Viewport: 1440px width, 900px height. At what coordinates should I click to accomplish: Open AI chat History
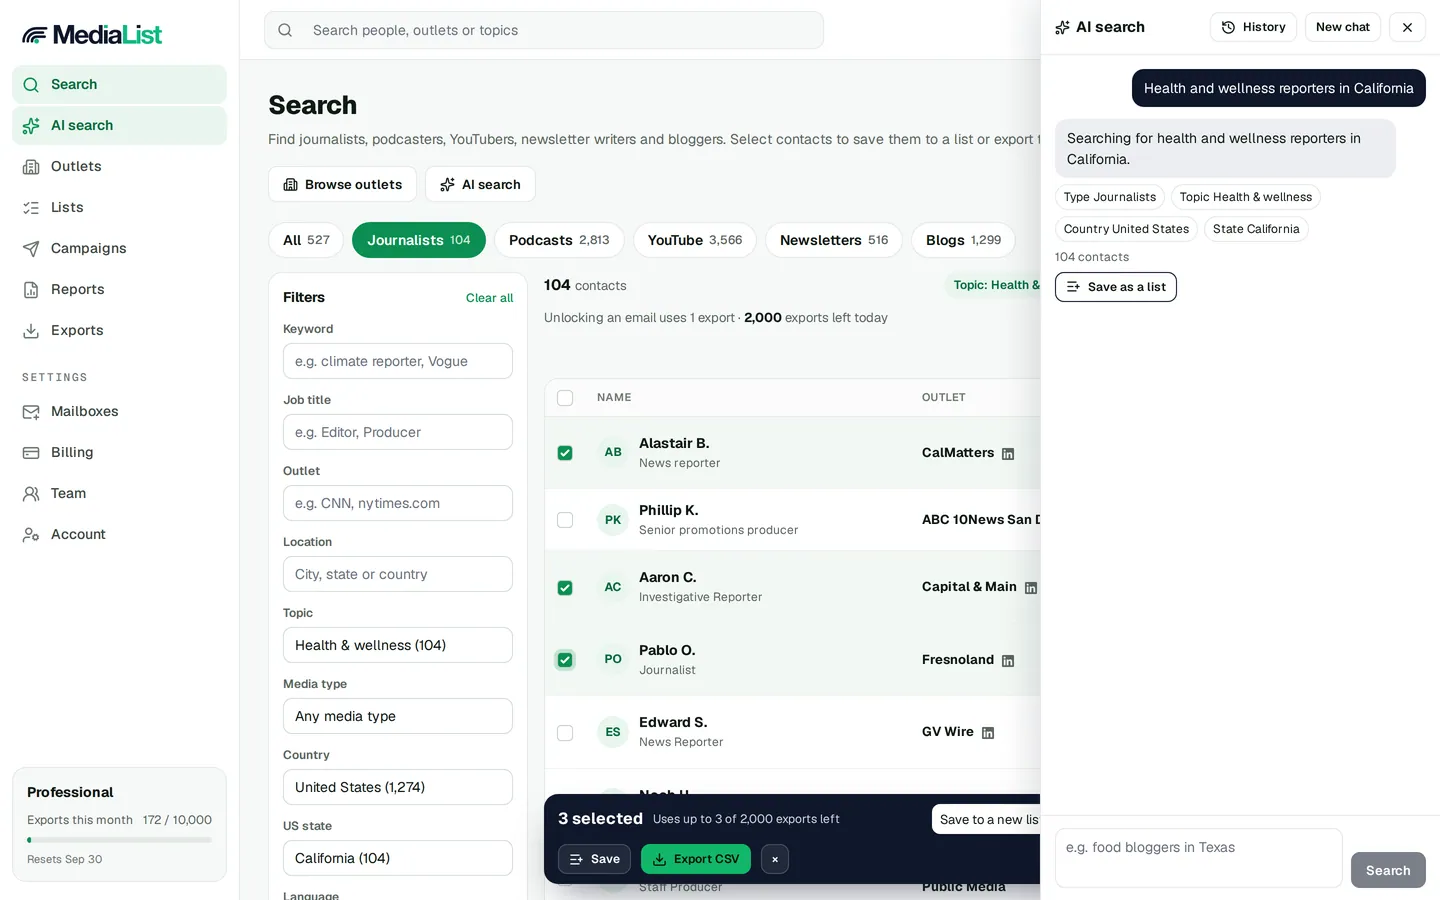tap(1253, 27)
